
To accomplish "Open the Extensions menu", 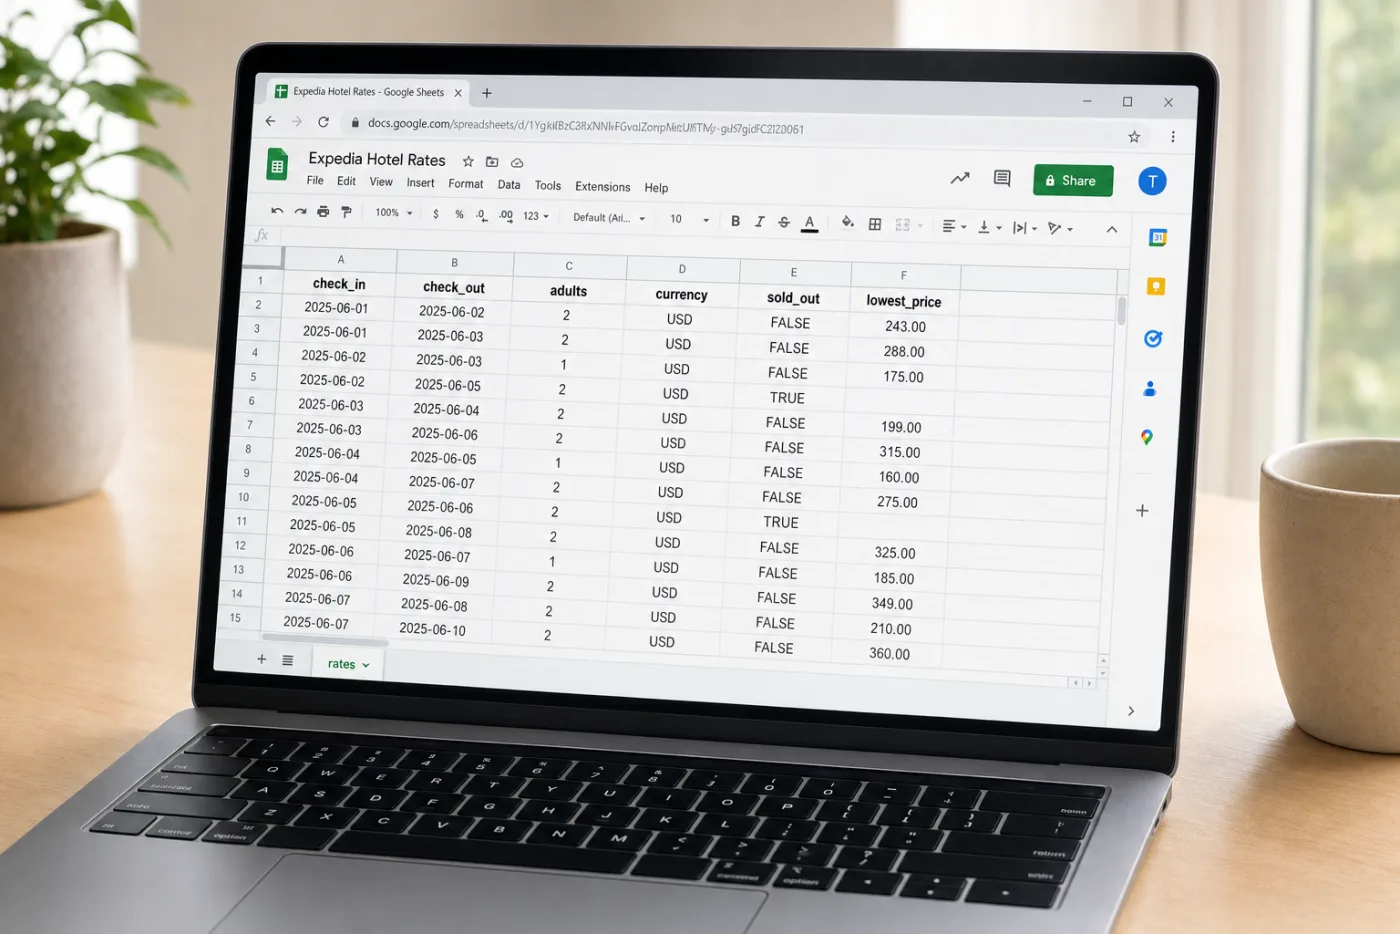I will click(602, 187).
